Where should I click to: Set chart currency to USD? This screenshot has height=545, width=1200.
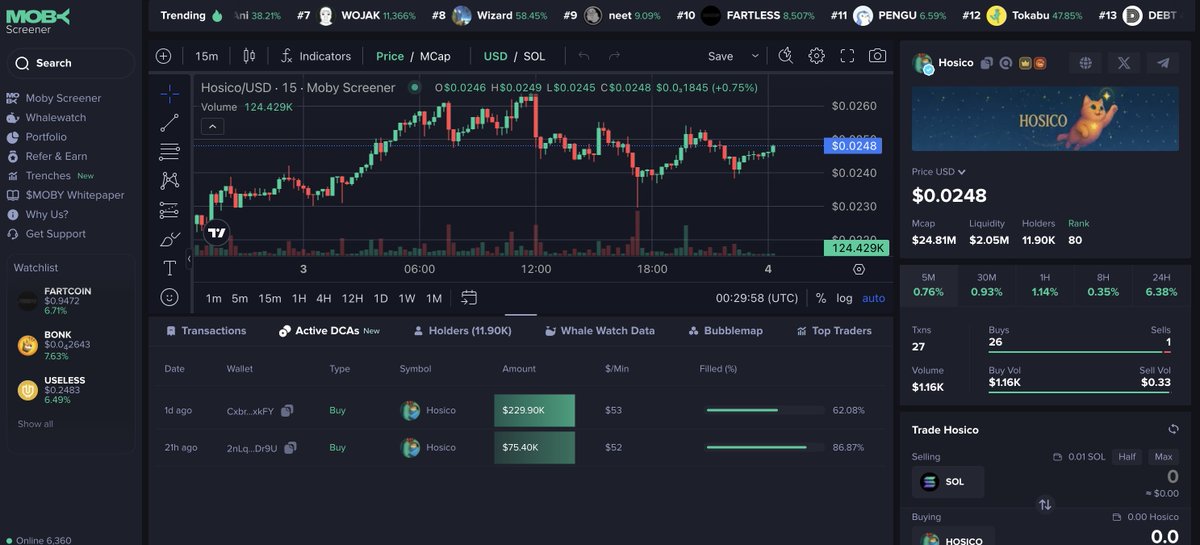pyautogui.click(x=495, y=56)
